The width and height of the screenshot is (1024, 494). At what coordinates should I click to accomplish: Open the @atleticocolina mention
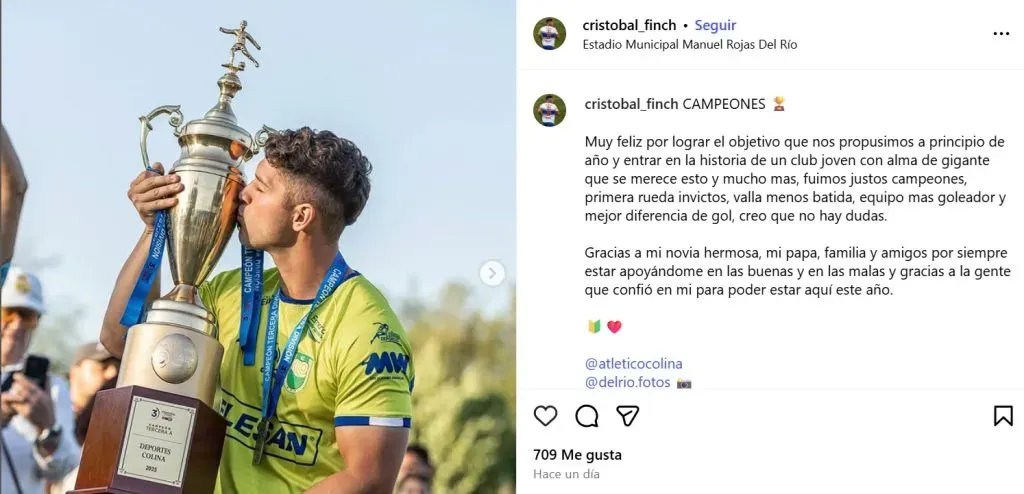(633, 364)
